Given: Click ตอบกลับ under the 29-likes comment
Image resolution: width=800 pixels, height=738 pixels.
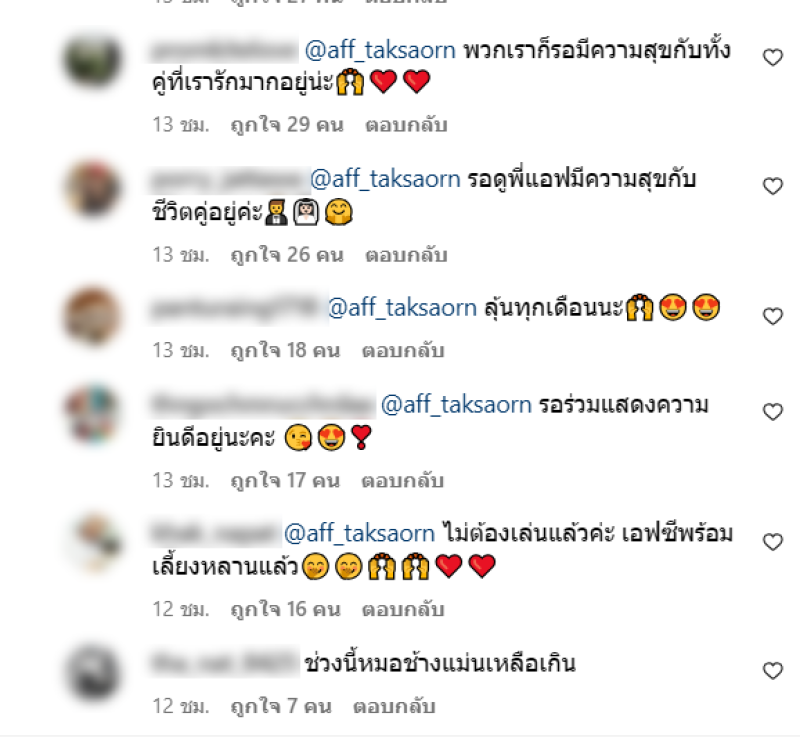Looking at the screenshot, I should (x=406, y=125).
